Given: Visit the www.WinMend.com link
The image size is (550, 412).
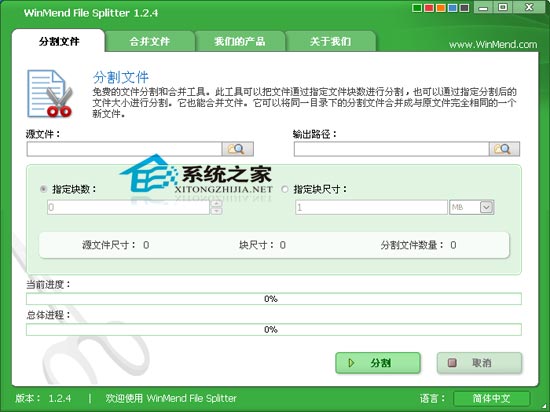Looking at the screenshot, I should click(493, 45).
